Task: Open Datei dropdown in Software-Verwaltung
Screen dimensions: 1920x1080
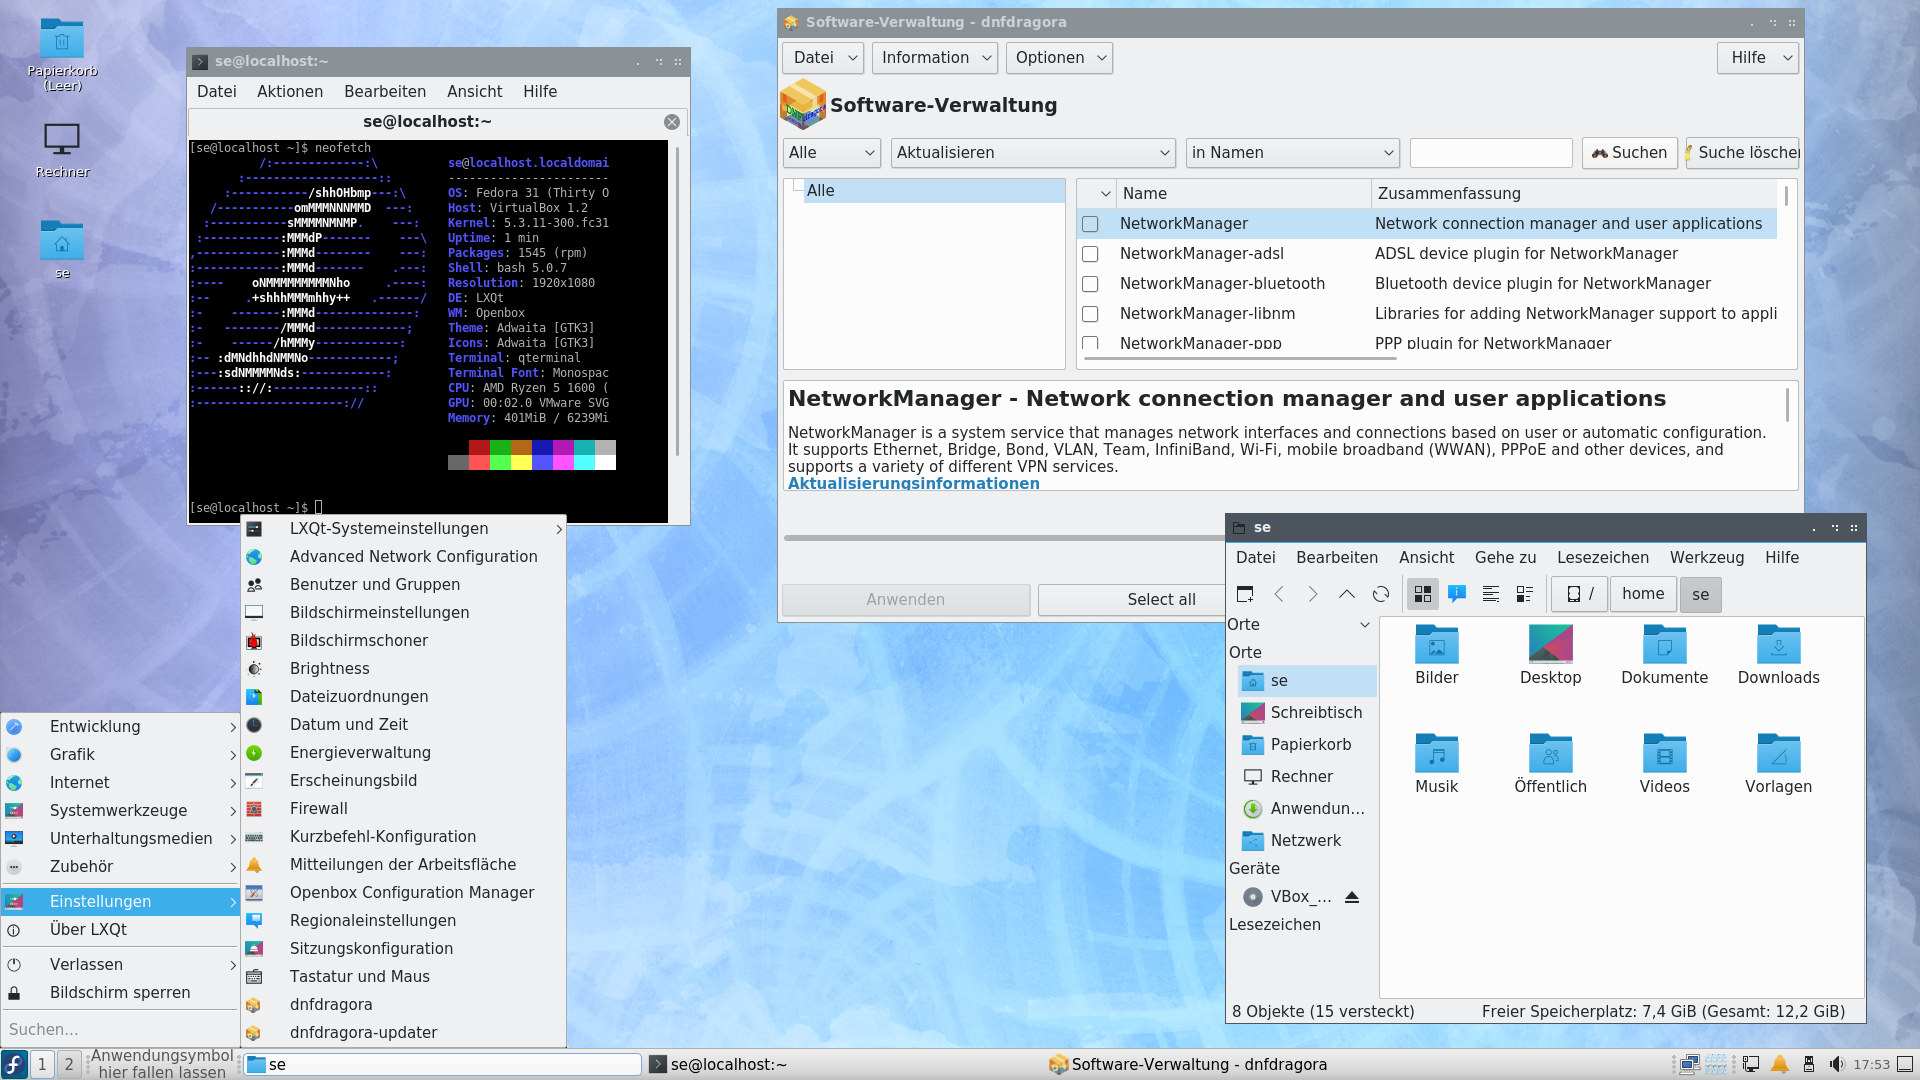Action: [x=823, y=58]
